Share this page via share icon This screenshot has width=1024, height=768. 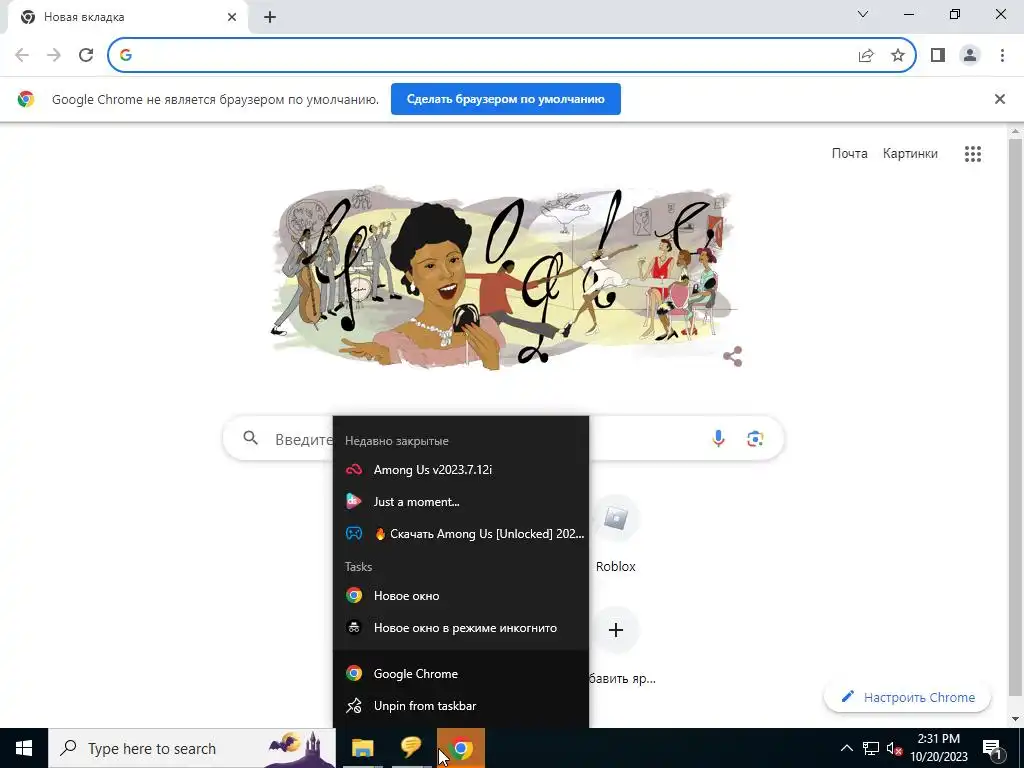pos(866,56)
